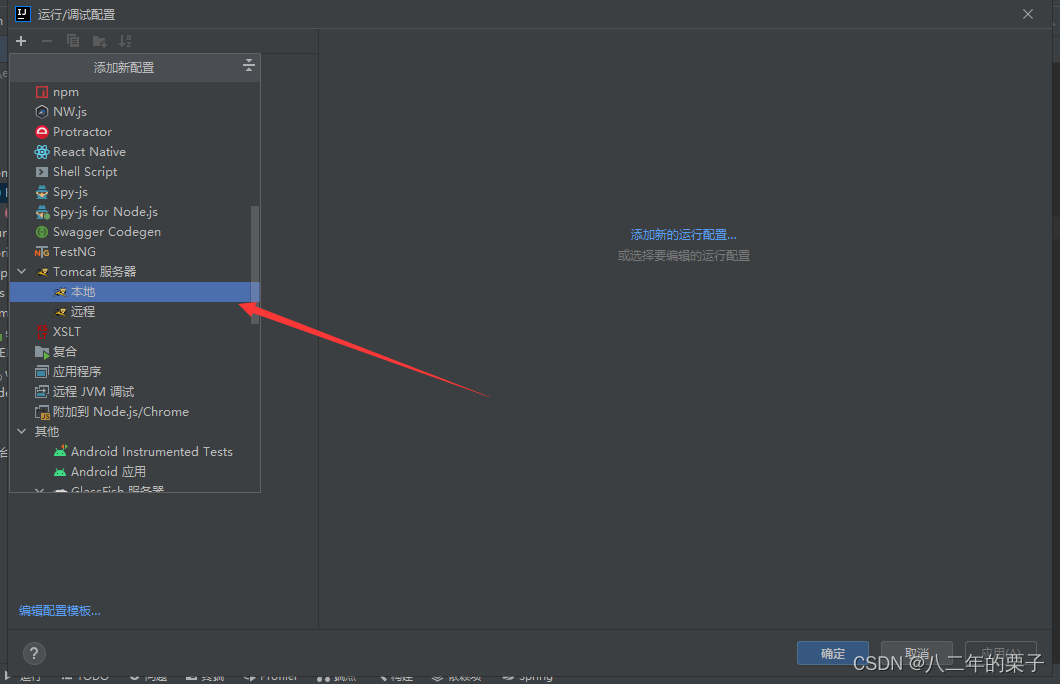The height and width of the screenshot is (684, 1060).
Task: Click the Android Instrumented Tests robot icon
Action: pyautogui.click(x=60, y=451)
